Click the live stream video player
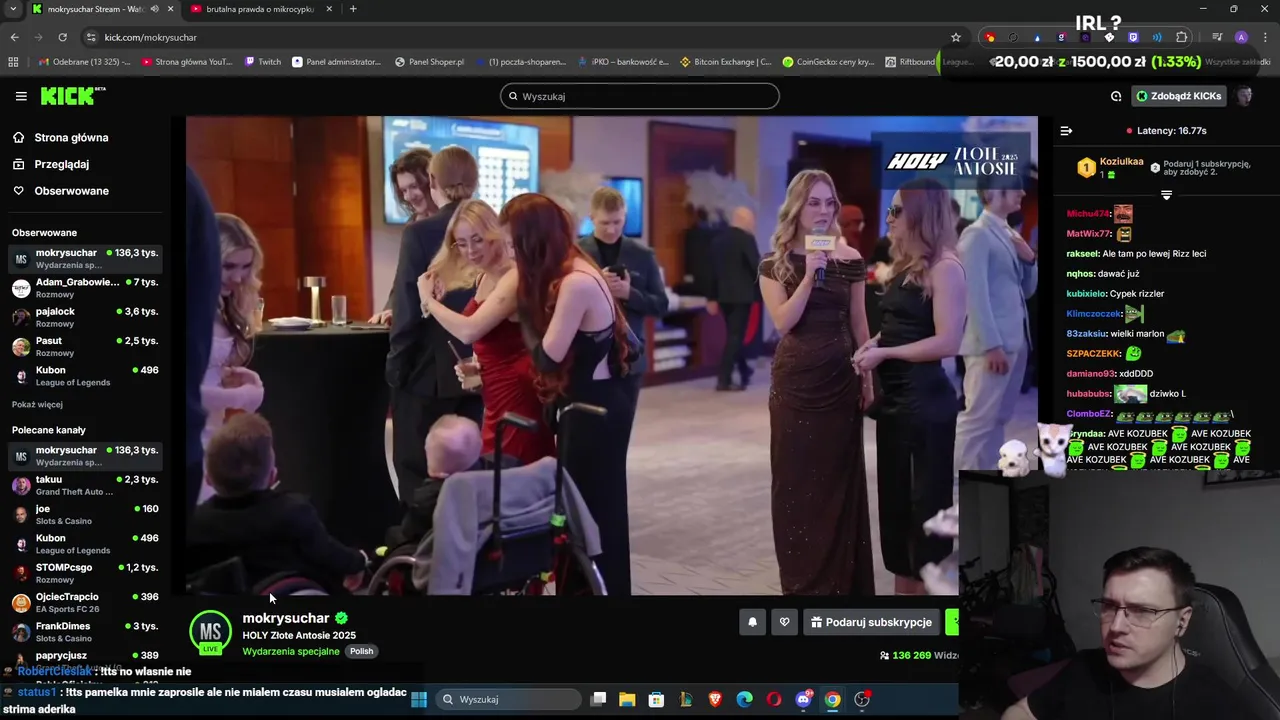 coord(612,355)
